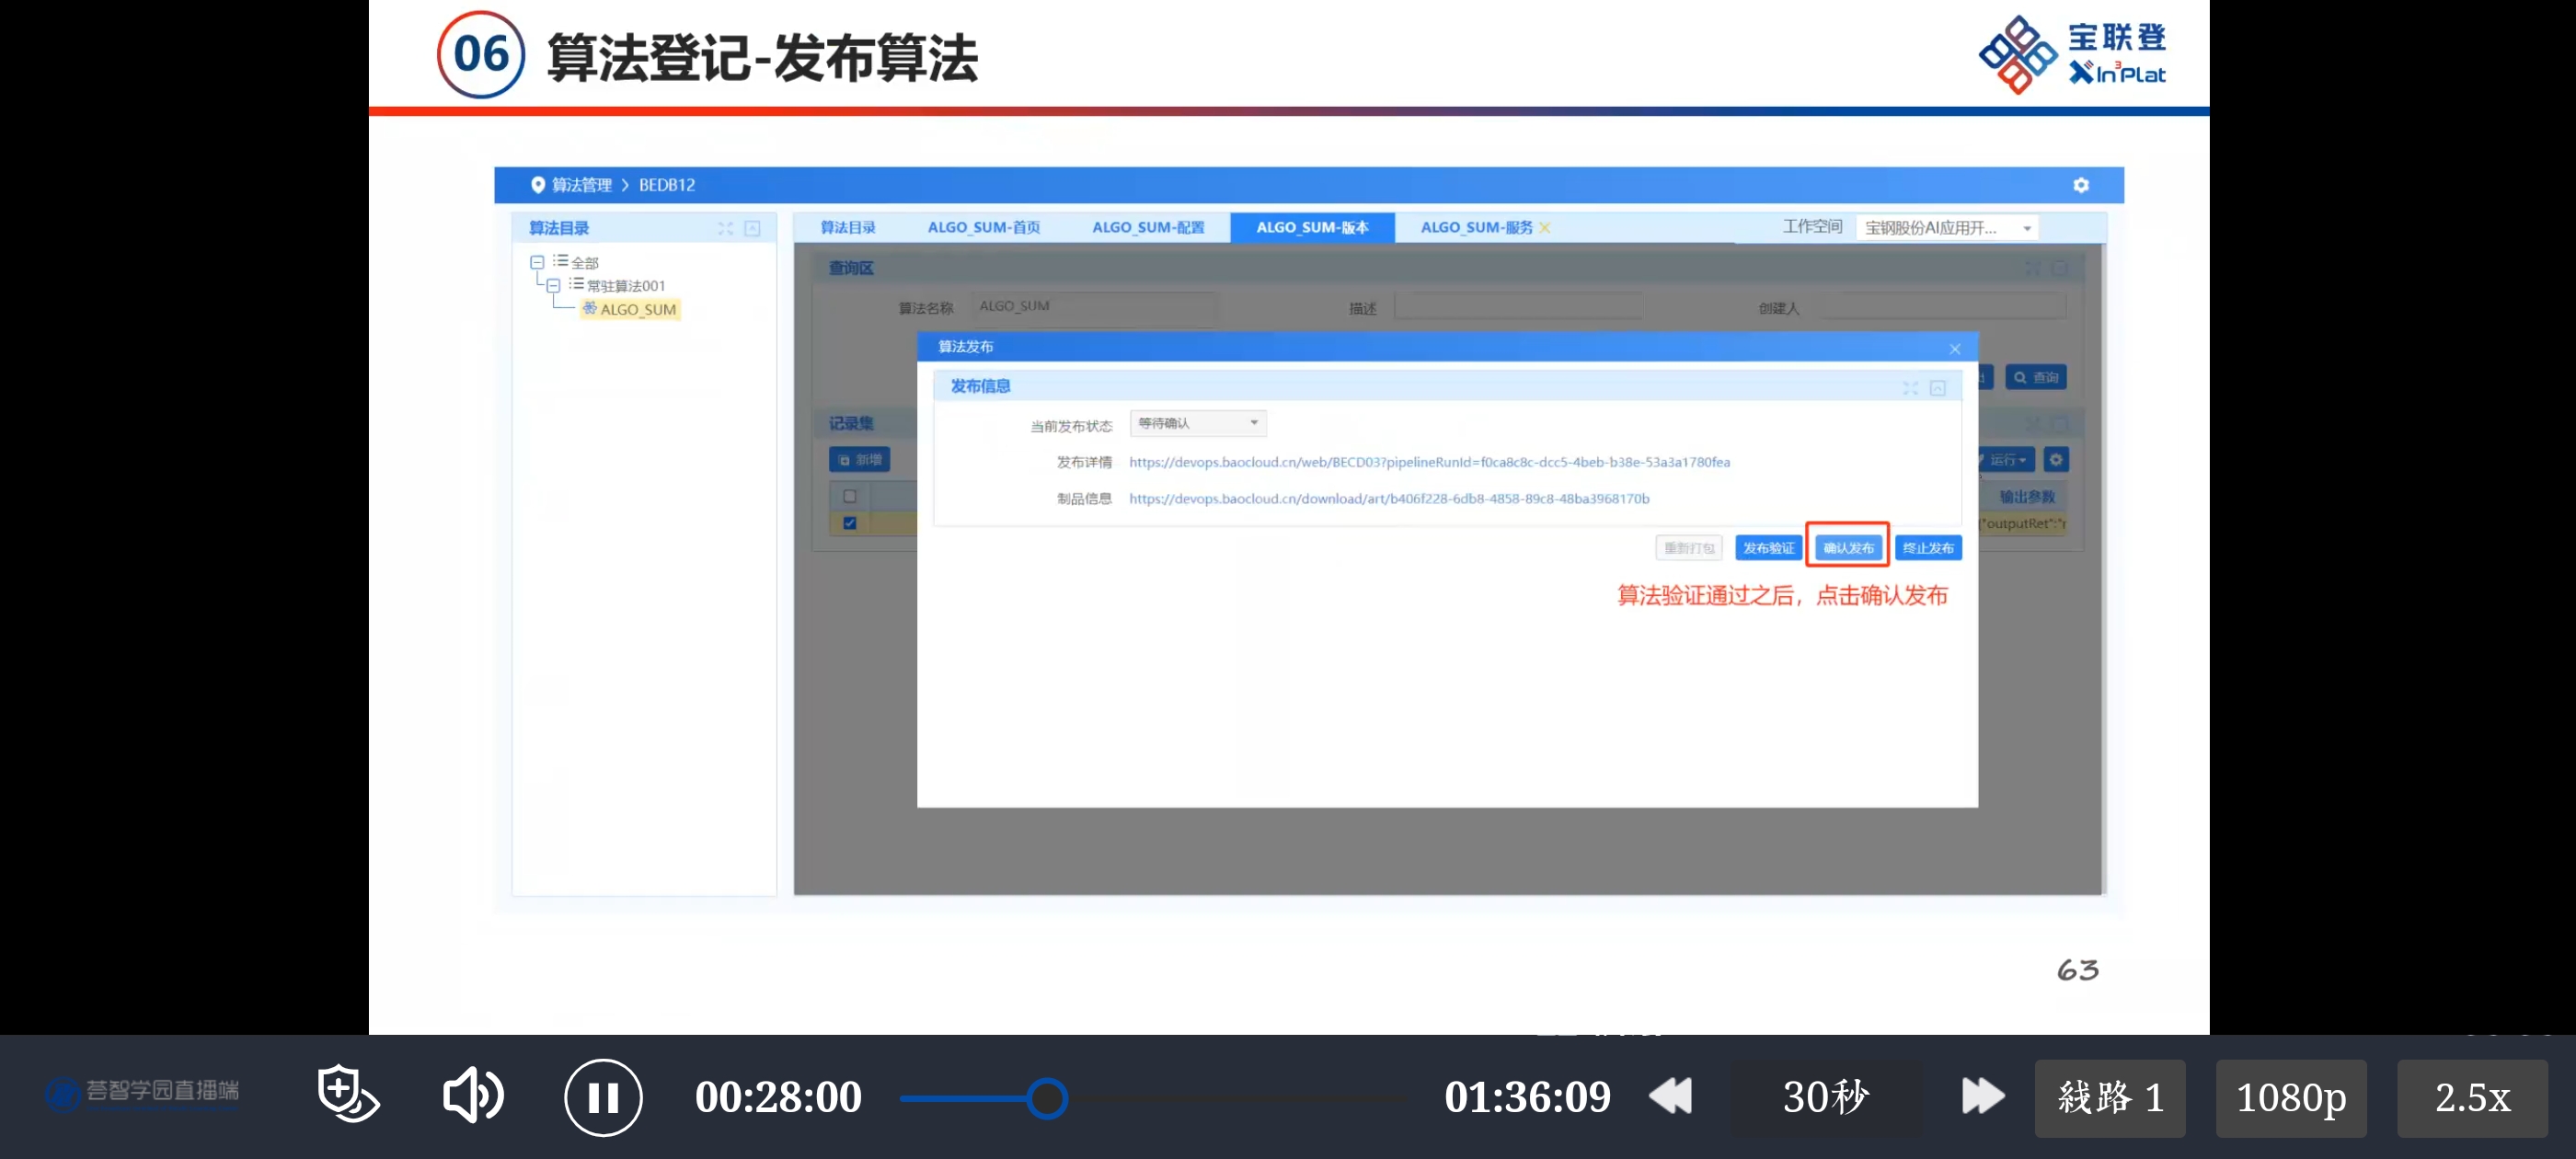Pause the video playback

coord(602,1097)
